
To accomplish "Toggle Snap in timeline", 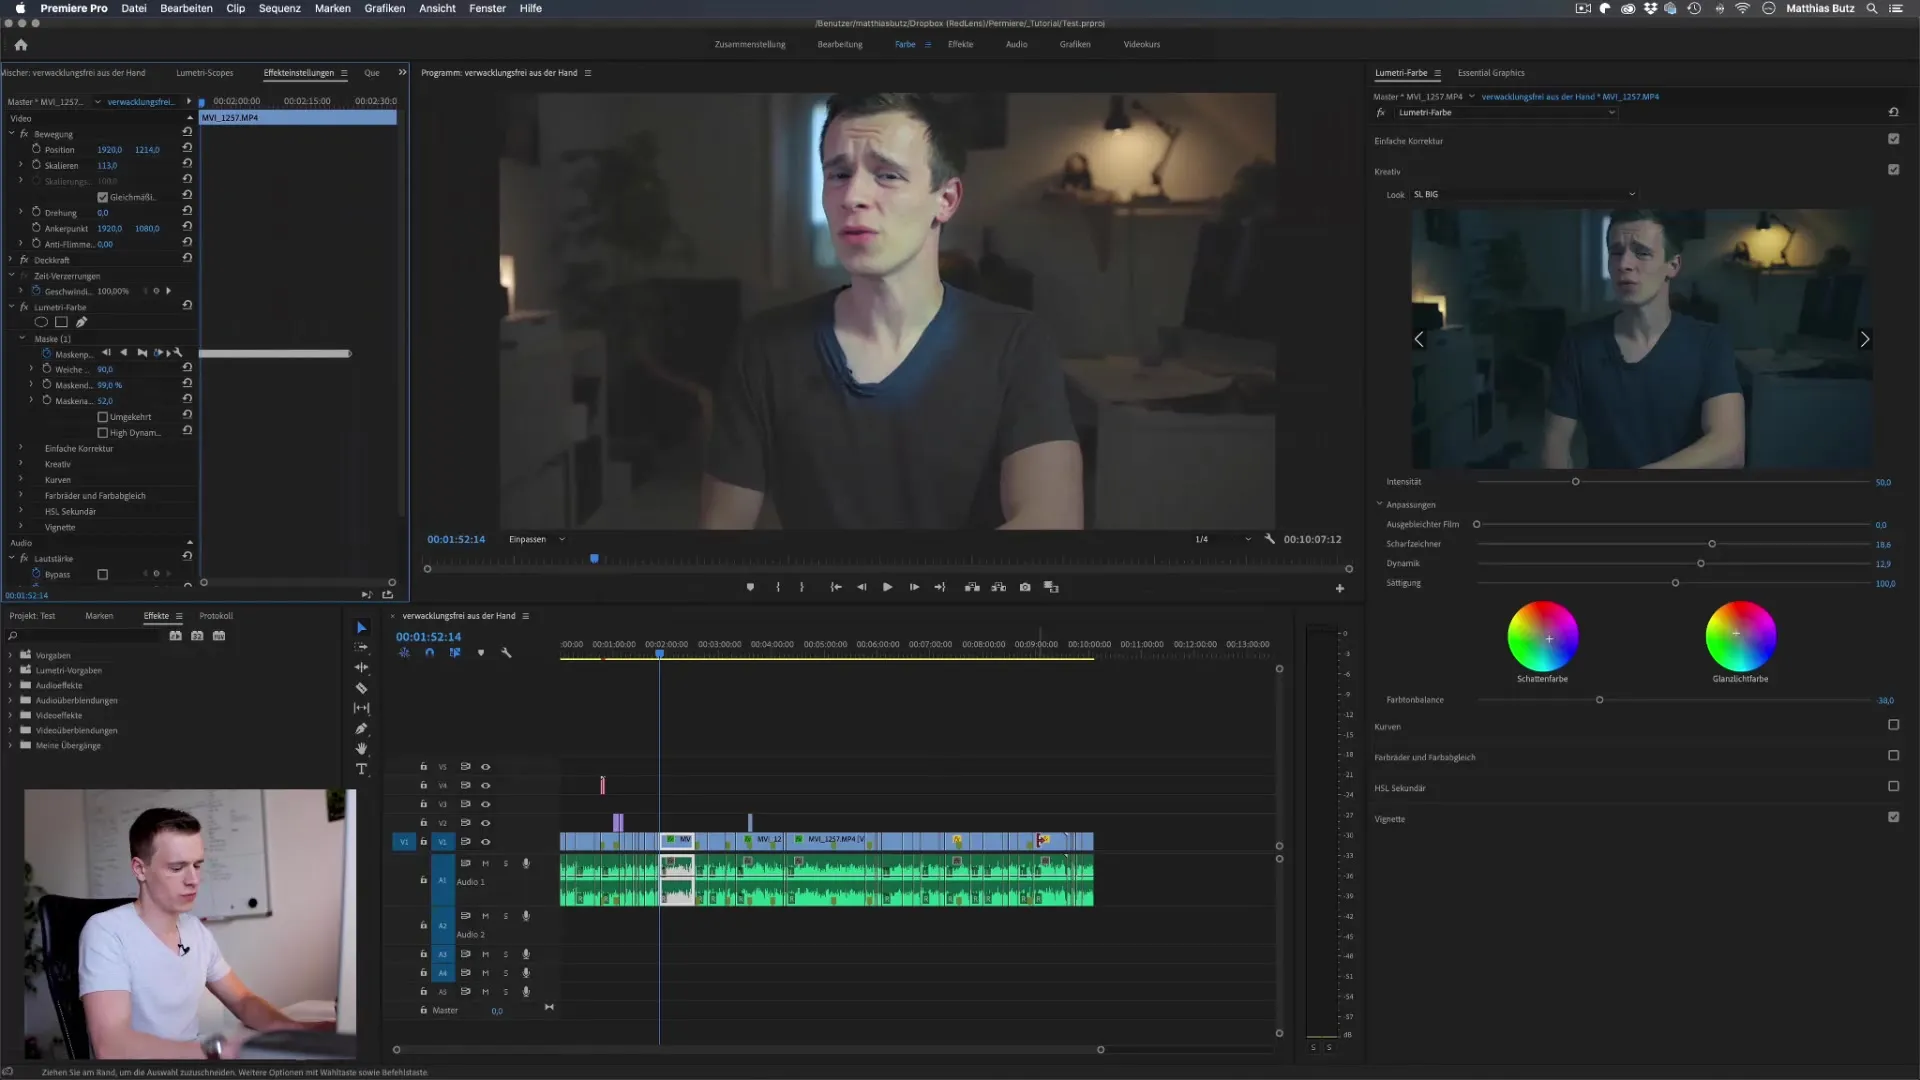I will (x=429, y=653).
